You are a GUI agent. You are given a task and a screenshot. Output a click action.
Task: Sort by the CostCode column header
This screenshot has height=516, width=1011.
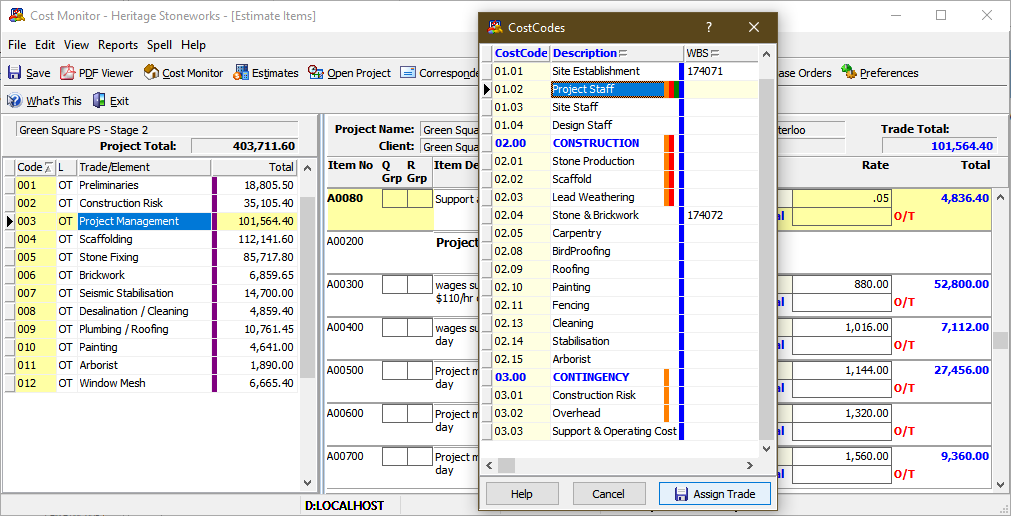click(521, 53)
